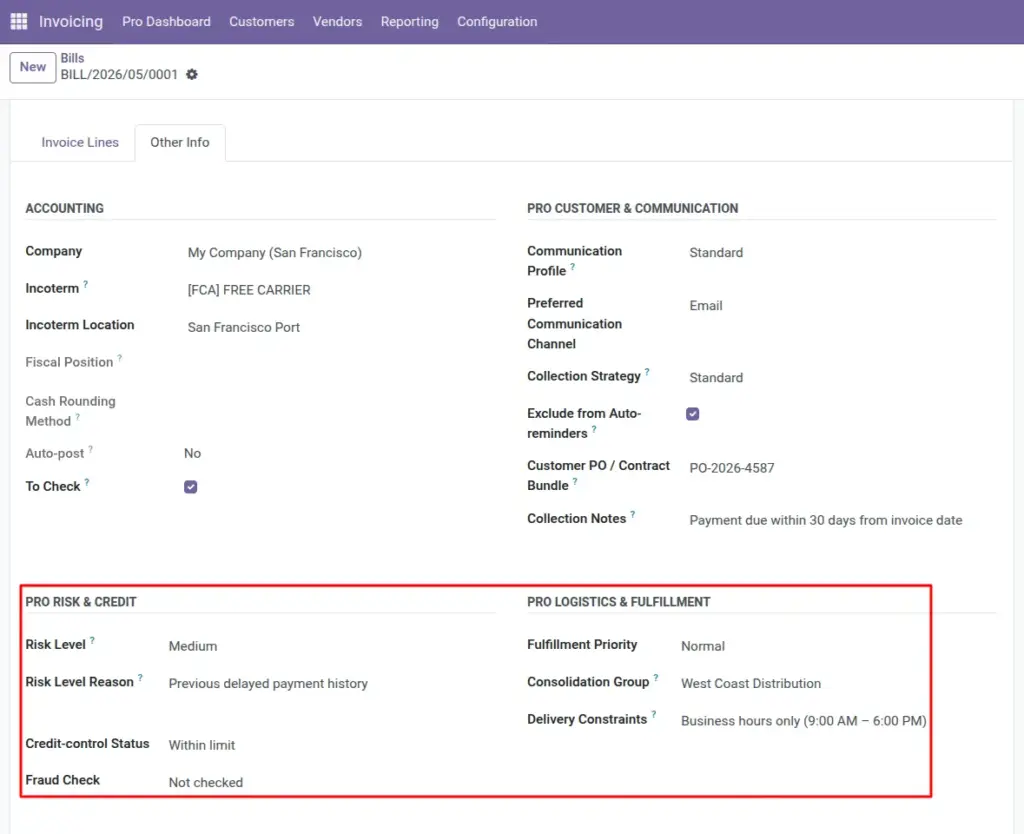Uncheck Exclude from Auto-reminders checkbox
This screenshot has height=834, width=1024.
693,414
